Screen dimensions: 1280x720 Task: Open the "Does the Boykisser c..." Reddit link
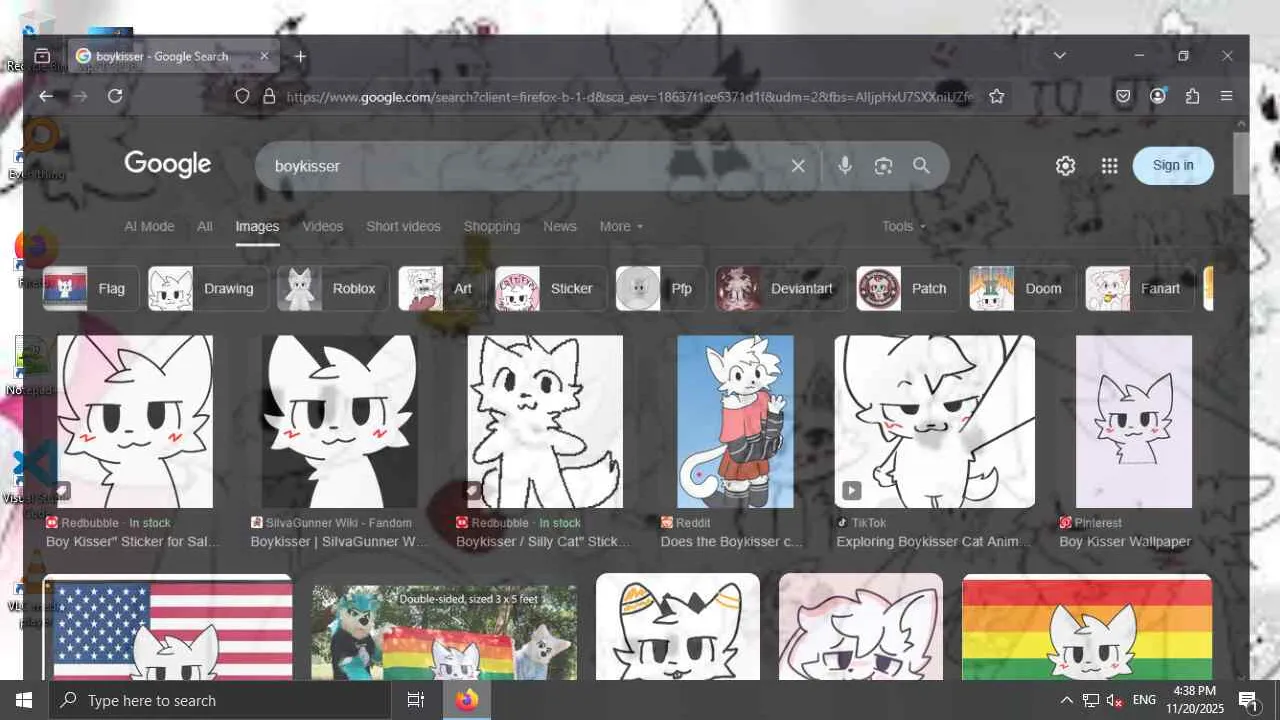click(732, 542)
